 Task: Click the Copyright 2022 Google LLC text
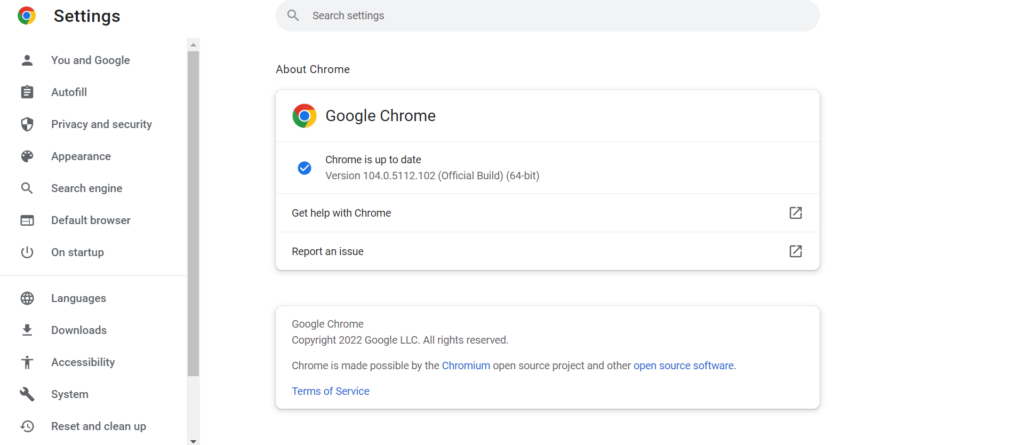pos(400,340)
